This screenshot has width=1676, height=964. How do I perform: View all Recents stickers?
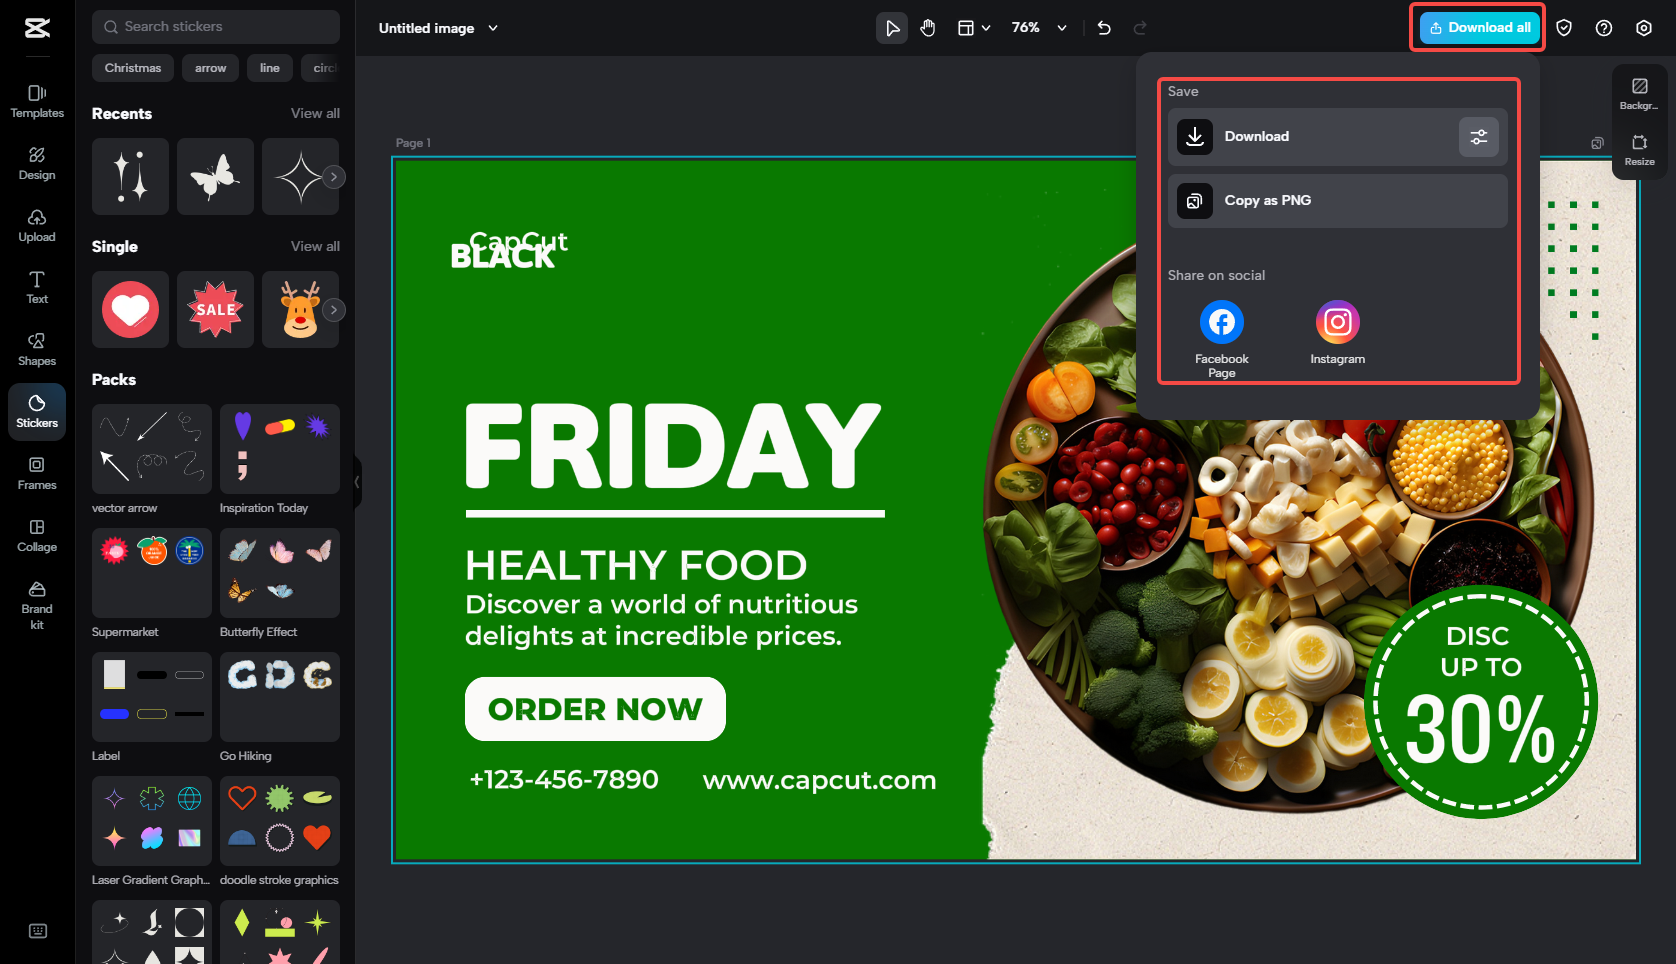(x=315, y=114)
